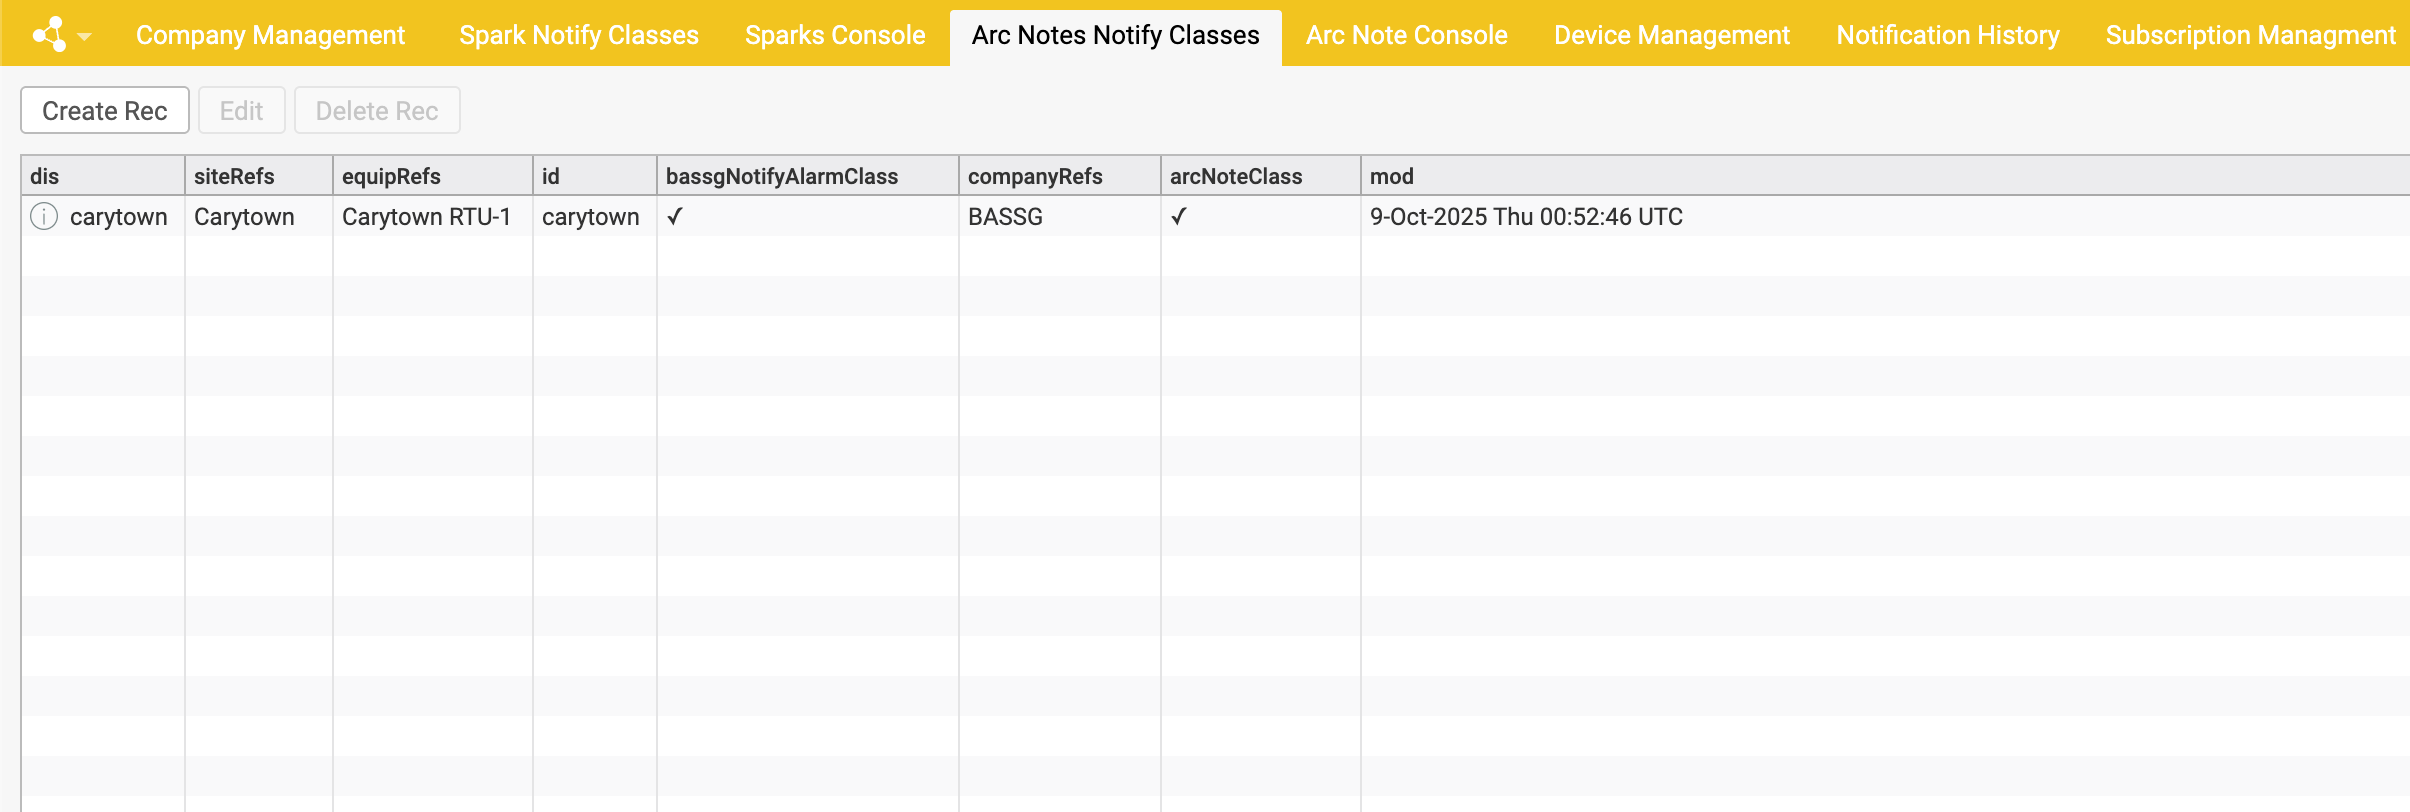Screen dimensions: 2410x812
Task: Click the Create Rec button
Action: [105, 110]
